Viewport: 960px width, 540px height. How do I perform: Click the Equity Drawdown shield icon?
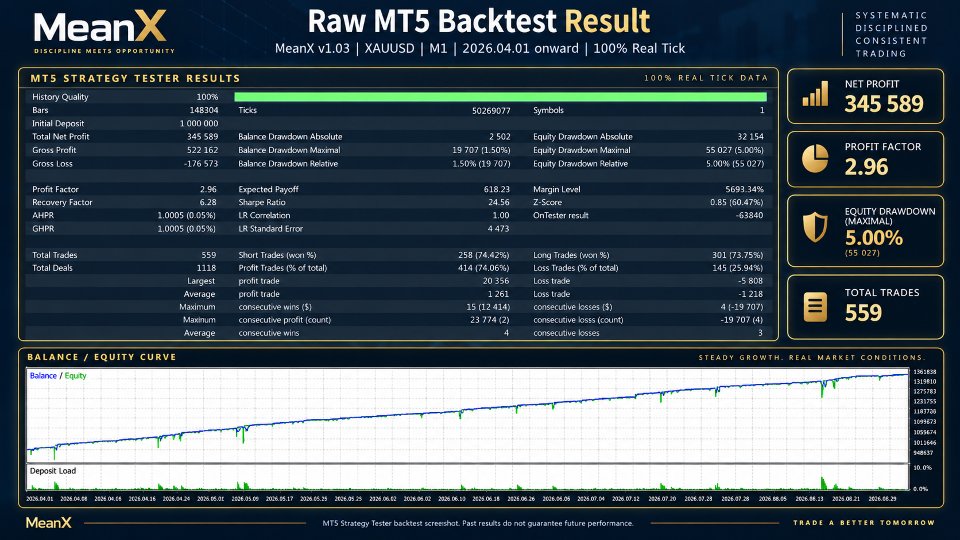click(815, 227)
